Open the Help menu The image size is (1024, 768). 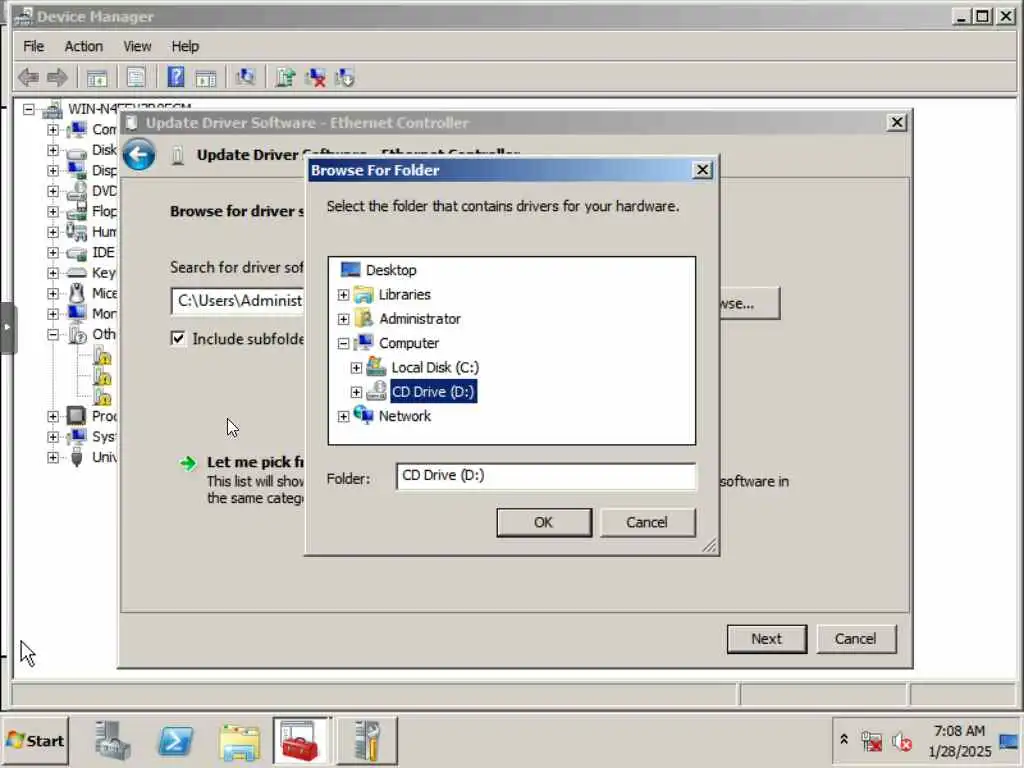point(185,46)
